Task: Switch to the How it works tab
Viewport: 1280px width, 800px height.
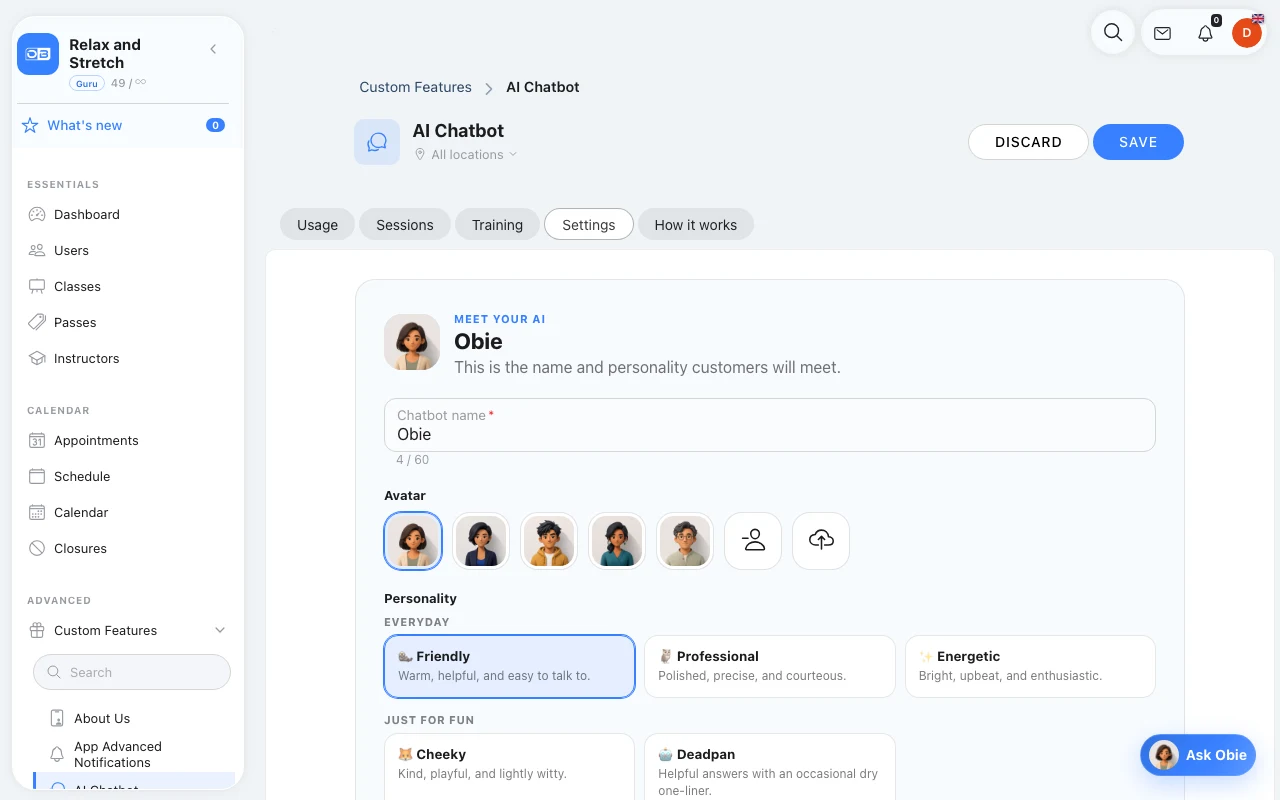Action: click(x=696, y=225)
